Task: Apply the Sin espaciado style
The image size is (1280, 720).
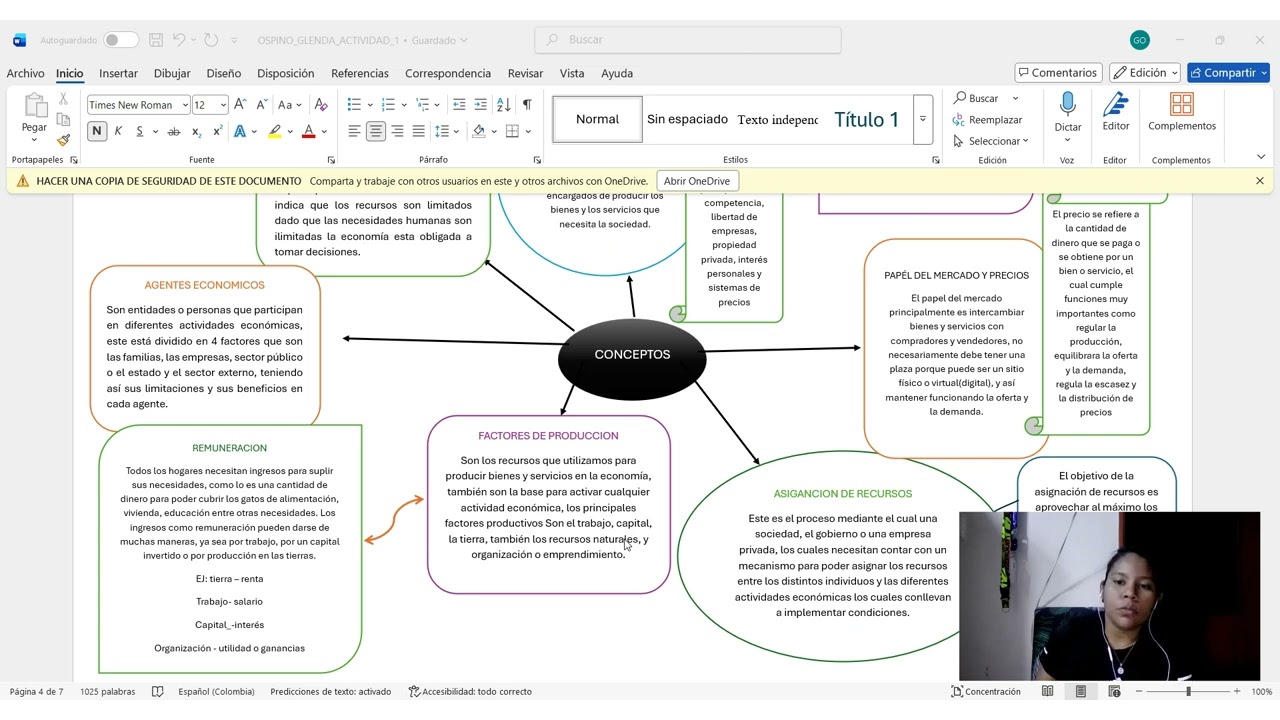Action: [x=687, y=119]
